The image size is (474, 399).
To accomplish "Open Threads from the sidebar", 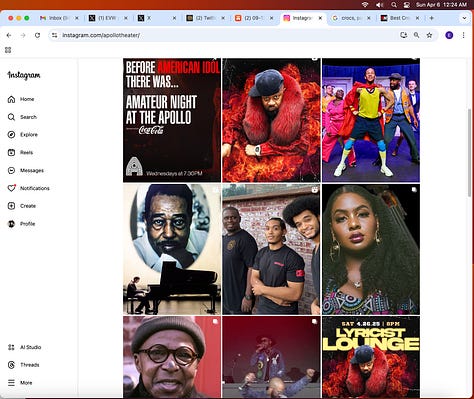I will (23, 365).
